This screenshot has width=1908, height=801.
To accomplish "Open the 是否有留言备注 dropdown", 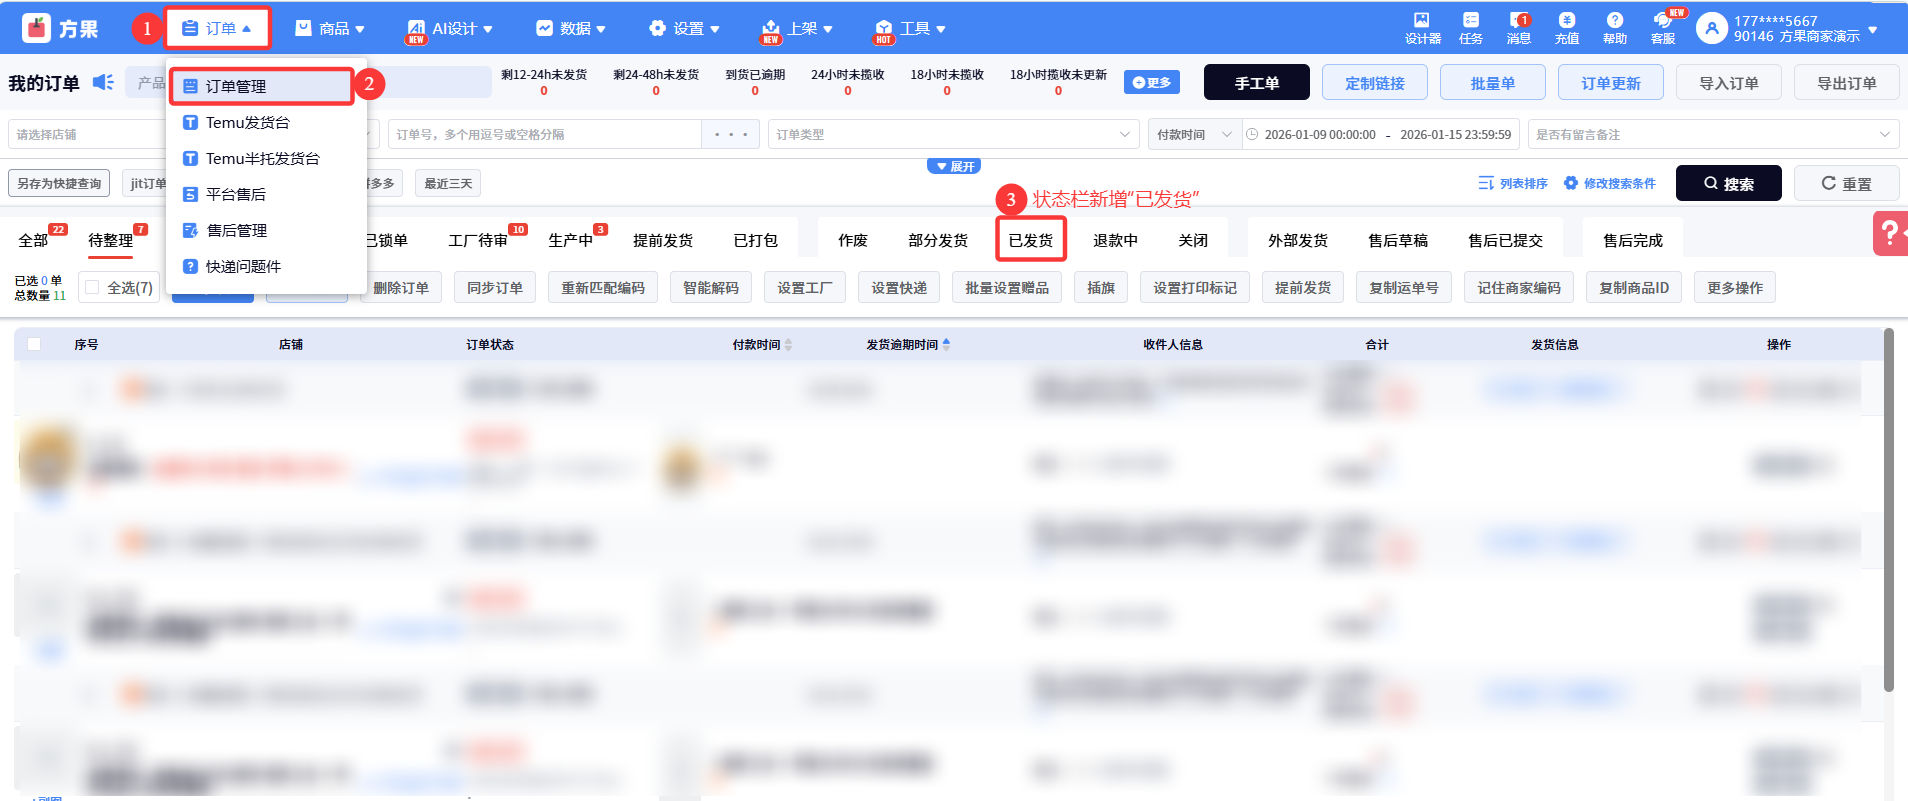I will coord(1713,134).
